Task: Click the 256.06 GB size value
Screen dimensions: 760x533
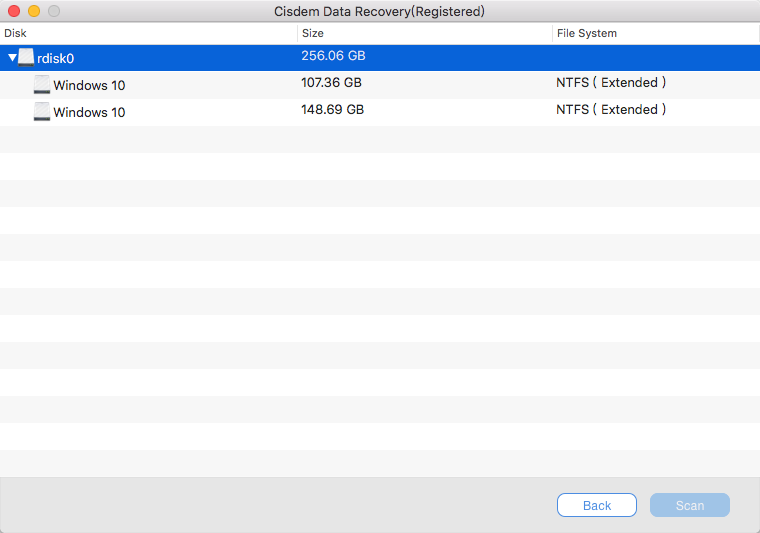Action: pos(333,56)
